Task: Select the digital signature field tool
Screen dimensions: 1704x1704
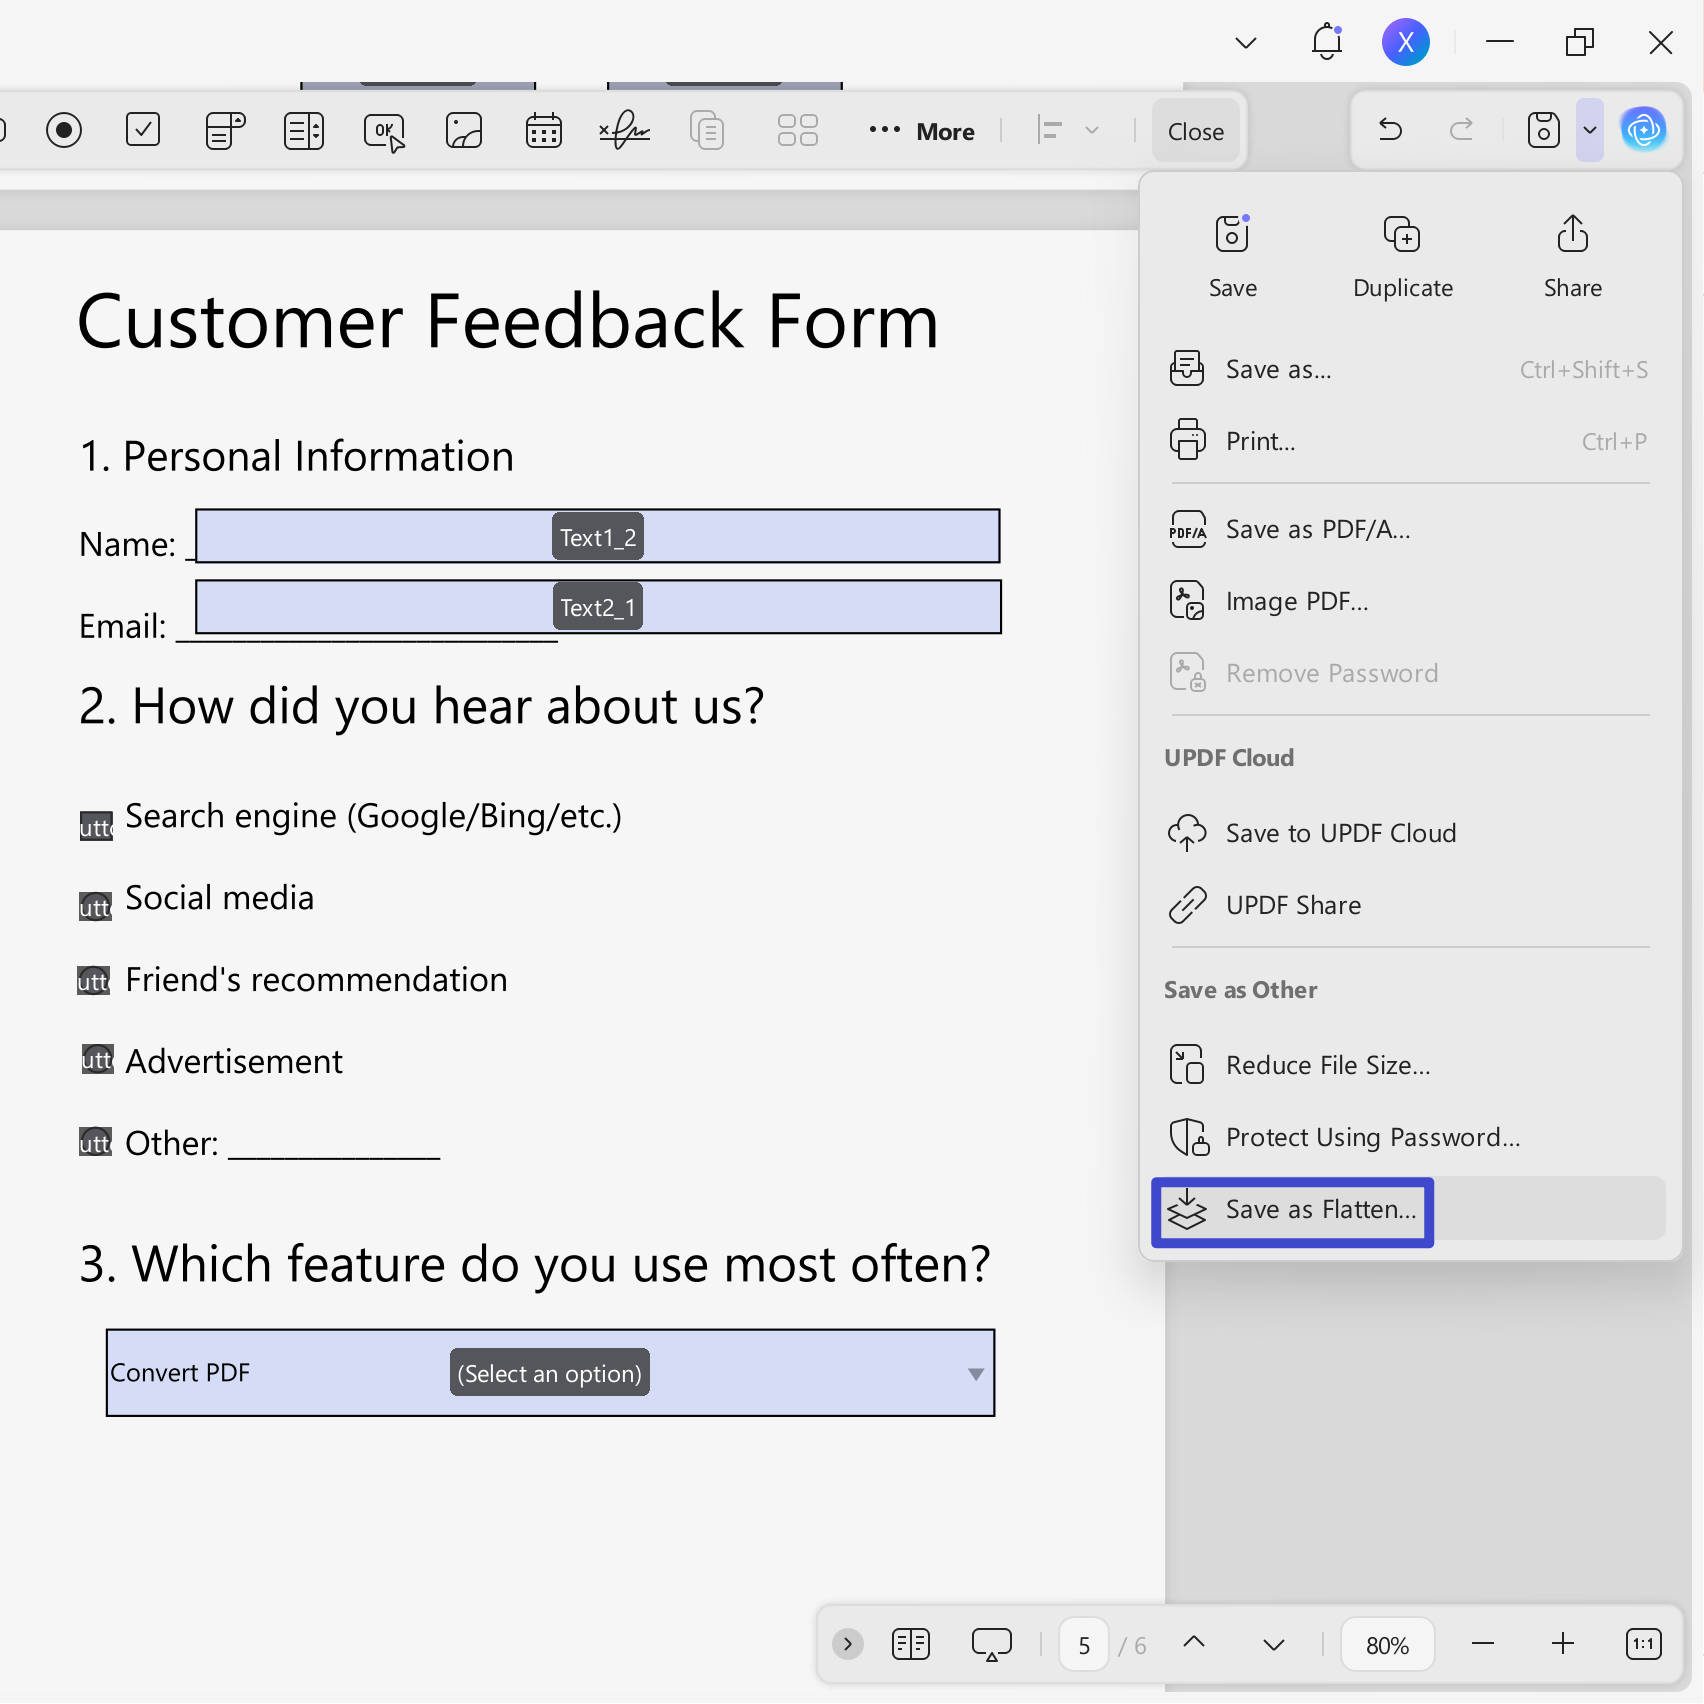Action: (x=625, y=130)
